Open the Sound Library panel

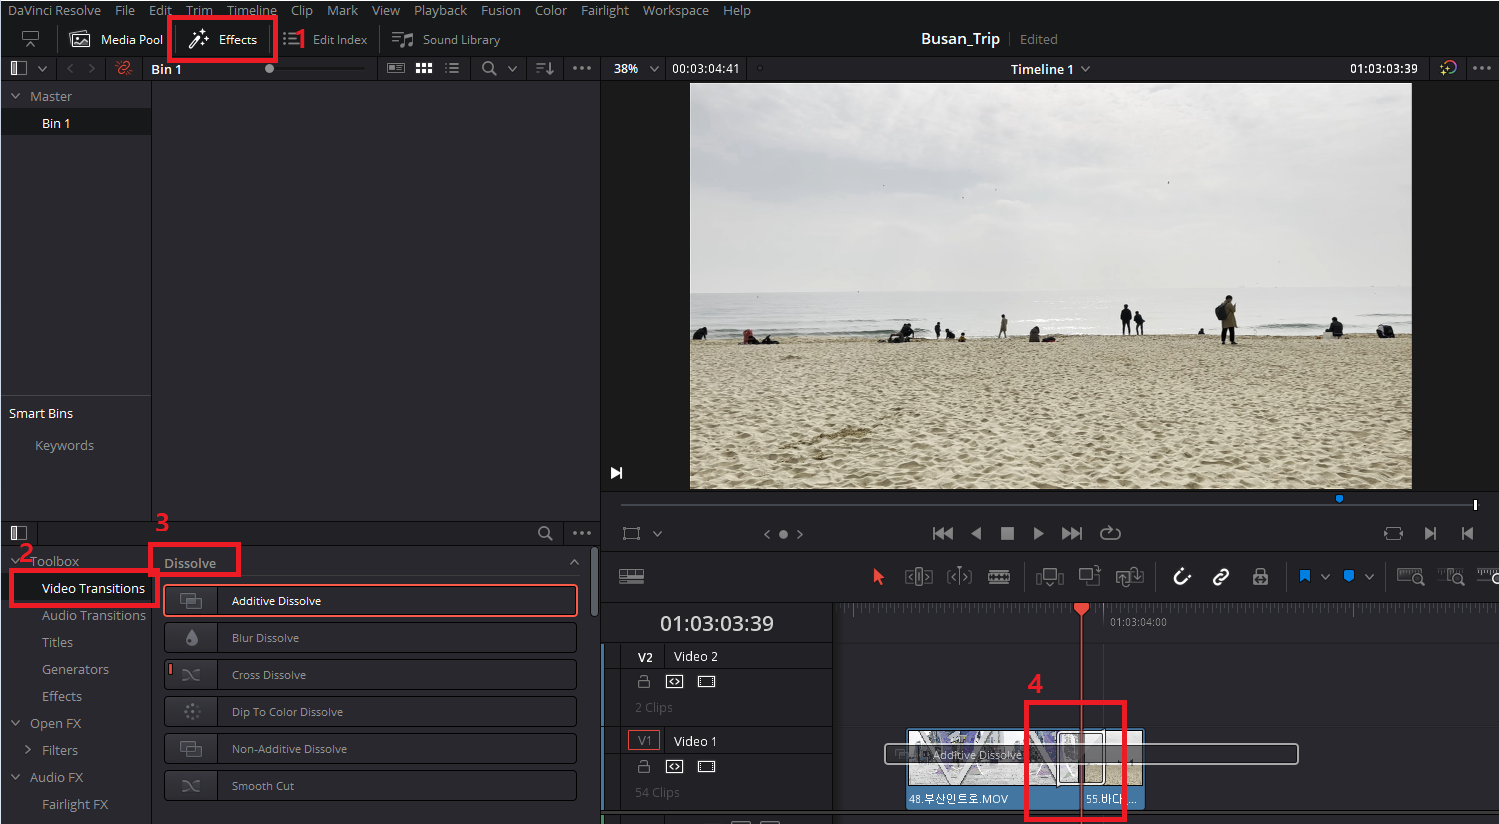pyautogui.click(x=446, y=40)
